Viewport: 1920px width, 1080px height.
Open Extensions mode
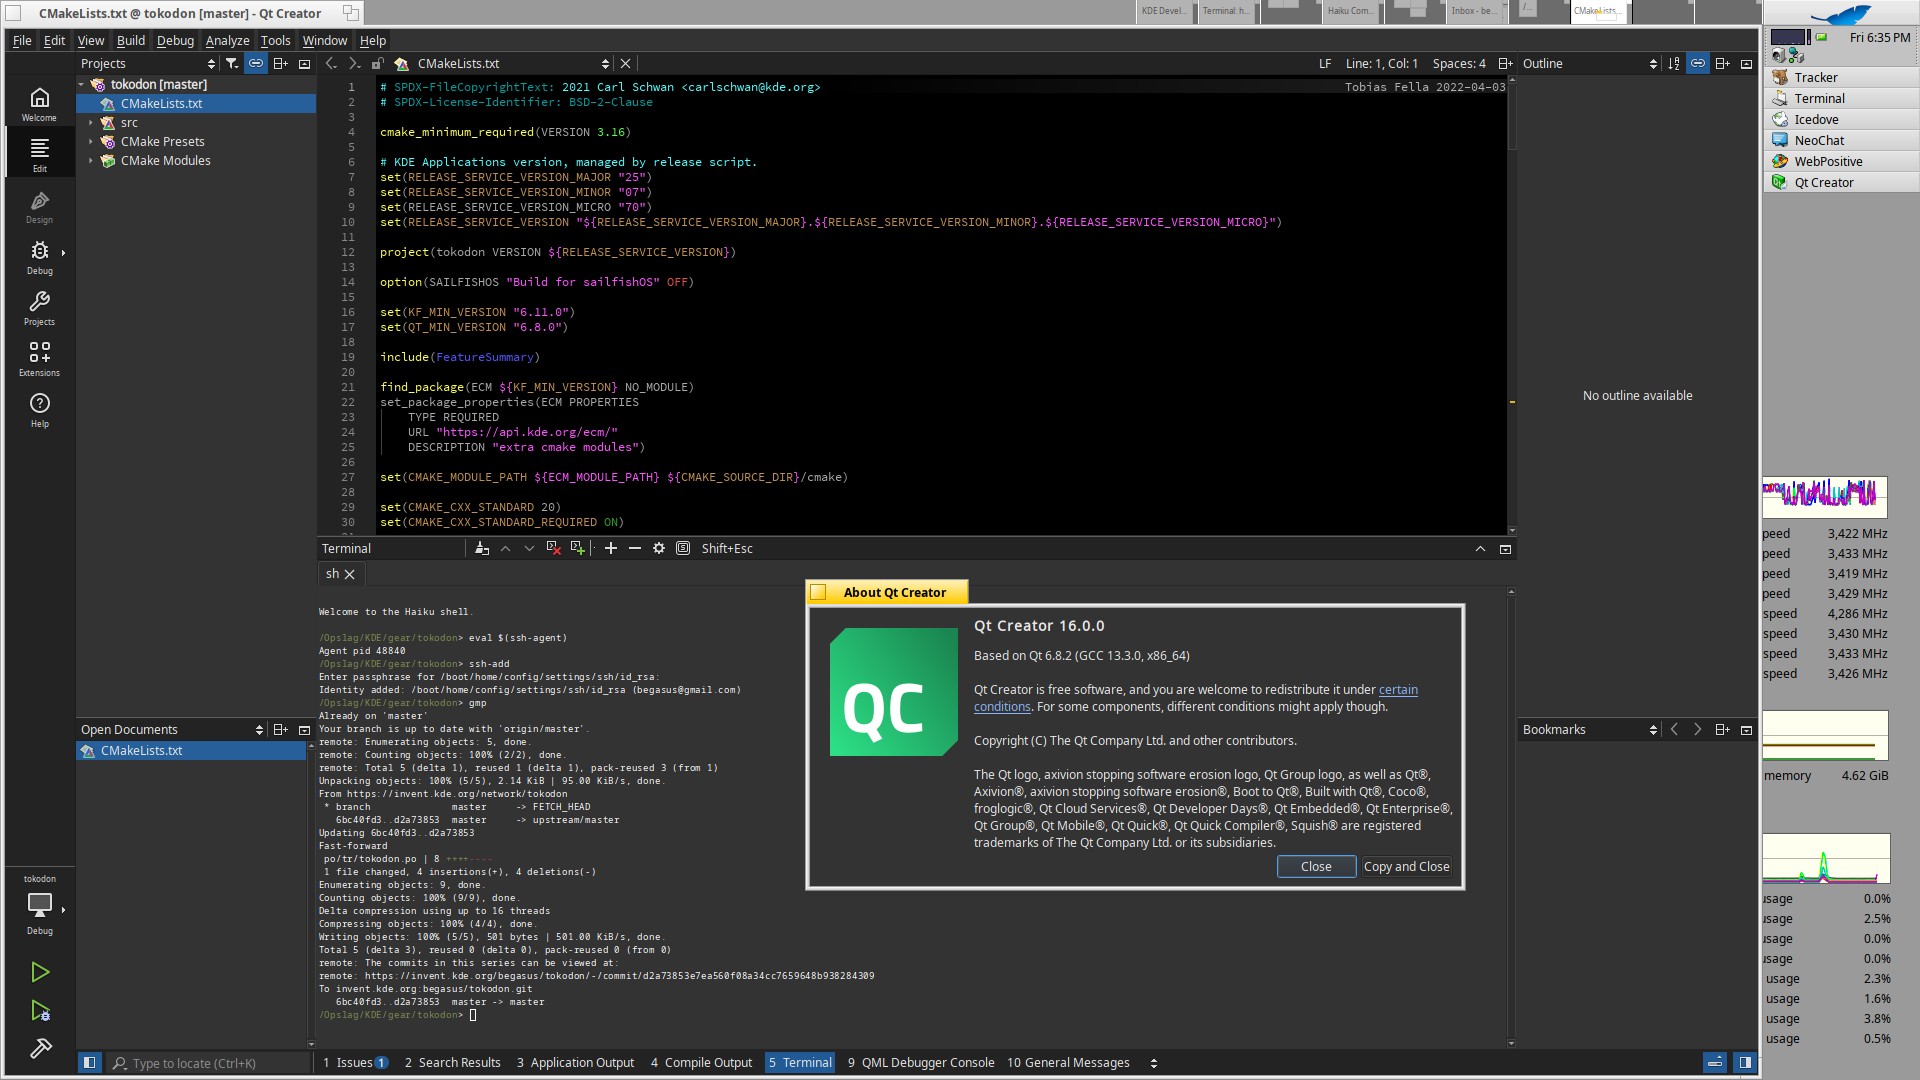click(39, 359)
